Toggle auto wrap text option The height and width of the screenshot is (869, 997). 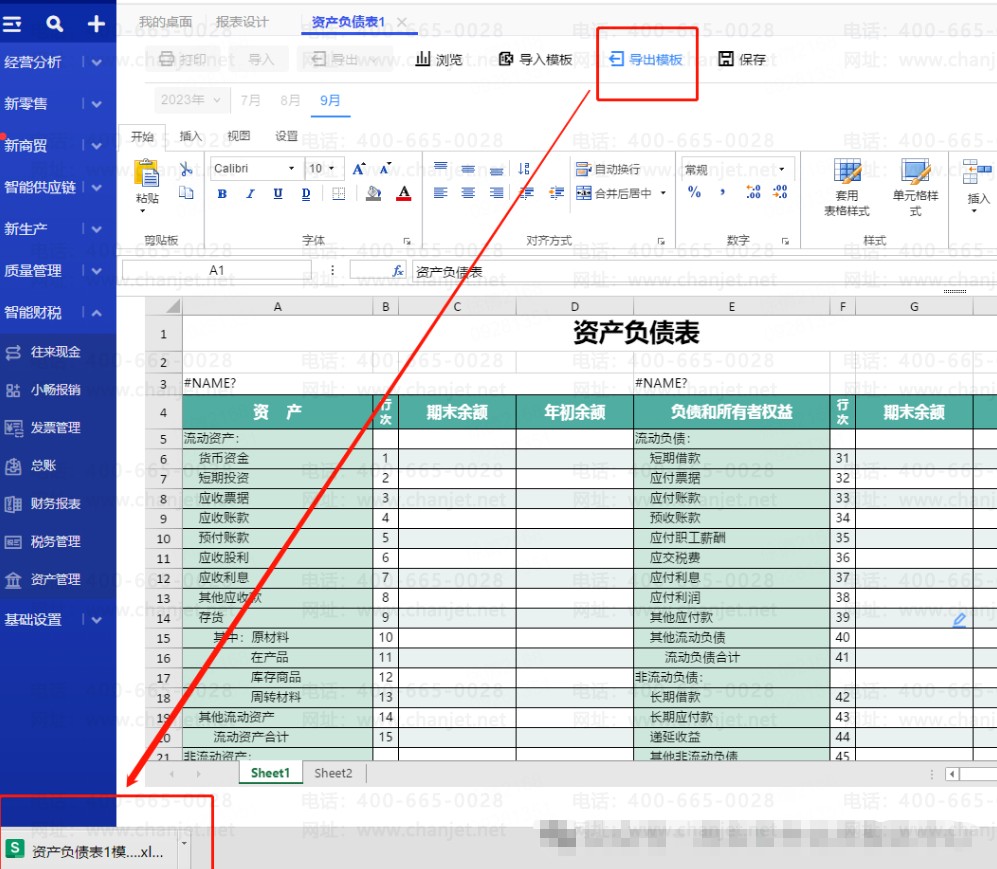tap(608, 169)
